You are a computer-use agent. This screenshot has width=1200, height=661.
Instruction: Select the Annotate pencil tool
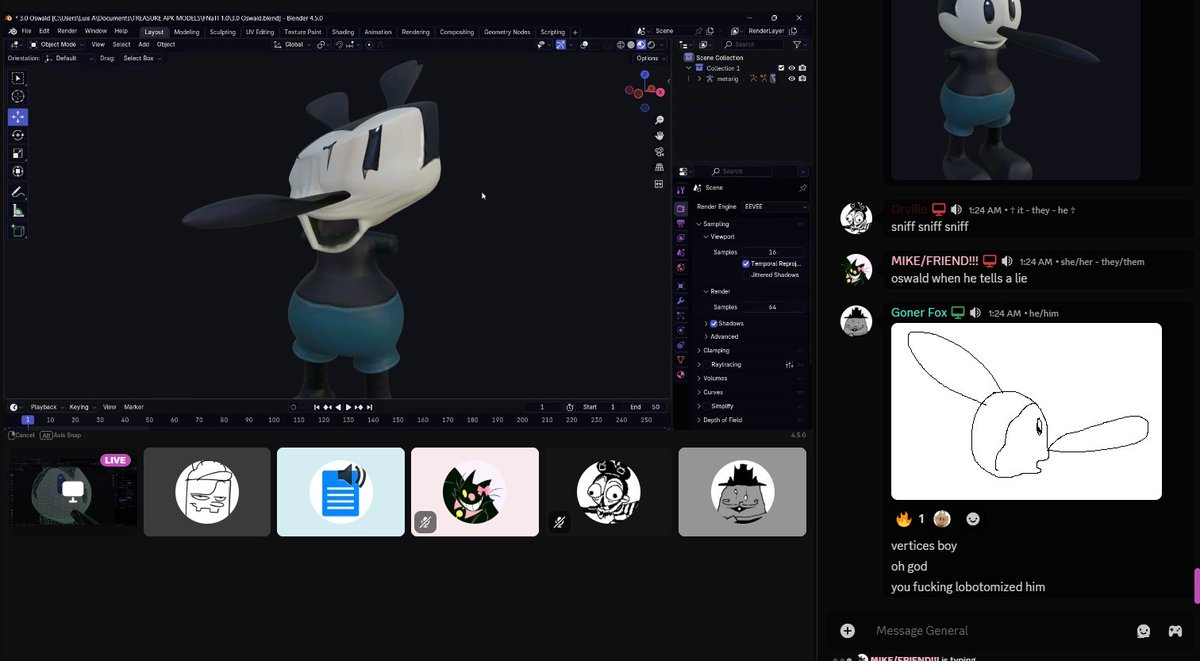pos(18,192)
